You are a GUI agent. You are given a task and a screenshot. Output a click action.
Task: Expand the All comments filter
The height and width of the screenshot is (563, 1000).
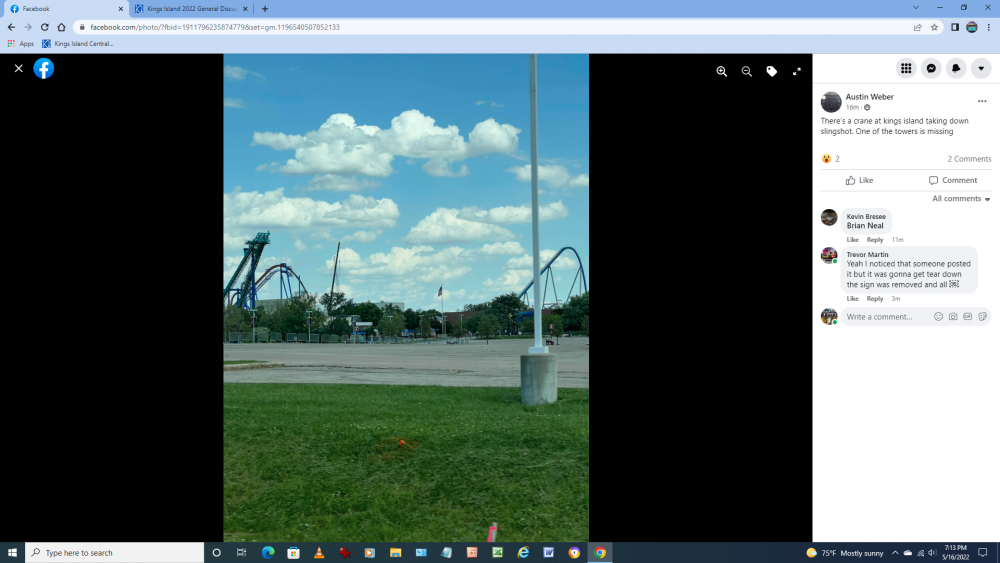pos(961,199)
